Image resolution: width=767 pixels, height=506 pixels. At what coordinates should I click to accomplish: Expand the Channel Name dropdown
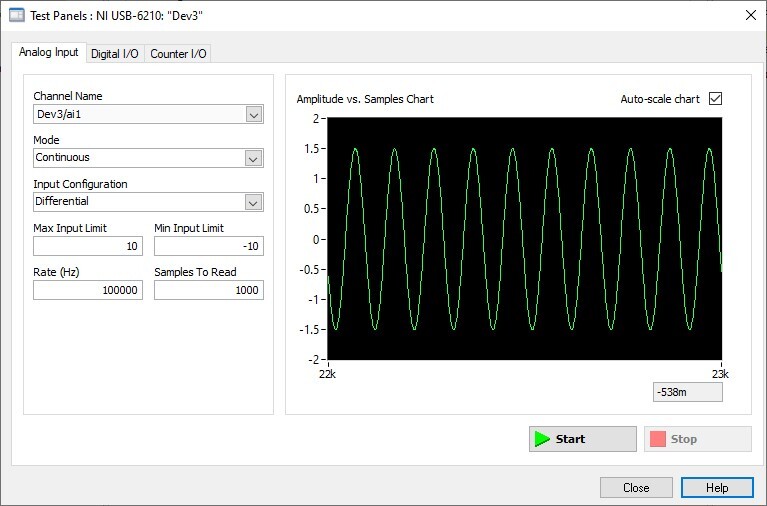coord(253,114)
